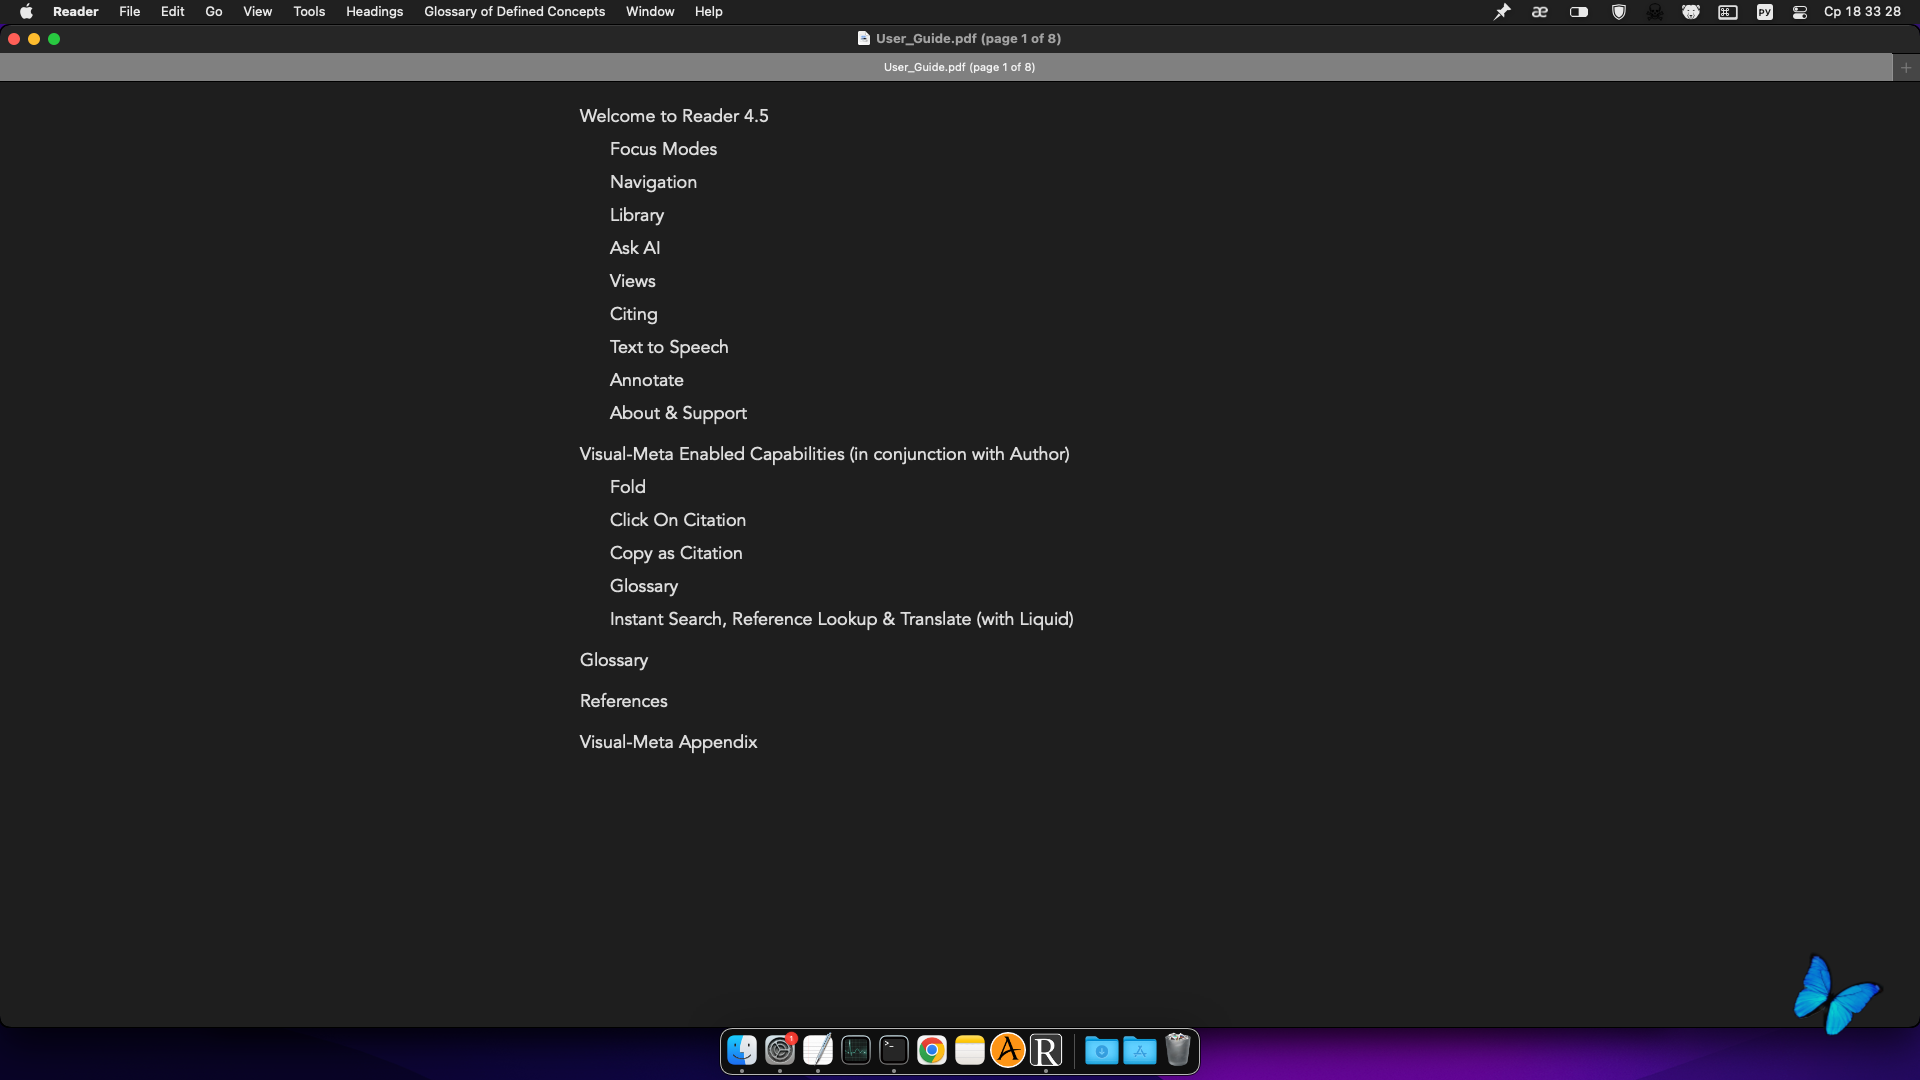Screen dimensions: 1920x1080
Task: Jump to the Copy as Citation section
Action: [676, 553]
